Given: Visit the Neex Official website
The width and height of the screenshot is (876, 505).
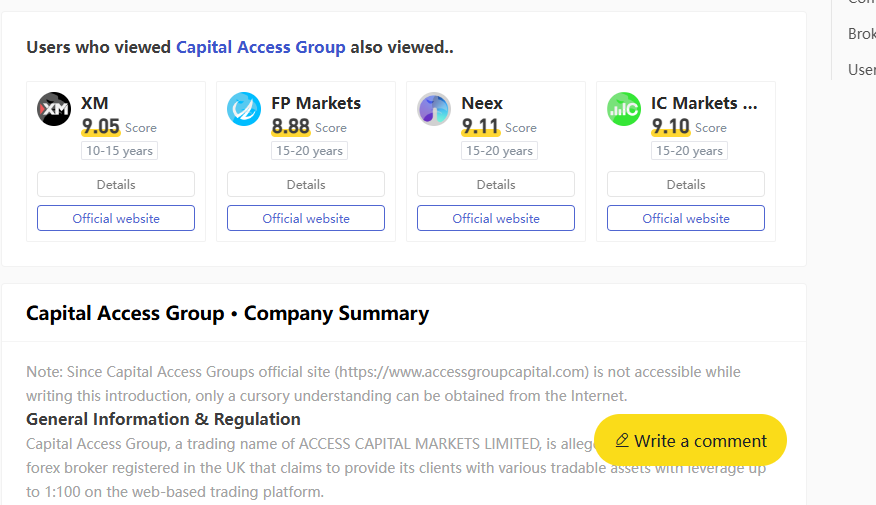Looking at the screenshot, I should (496, 218).
